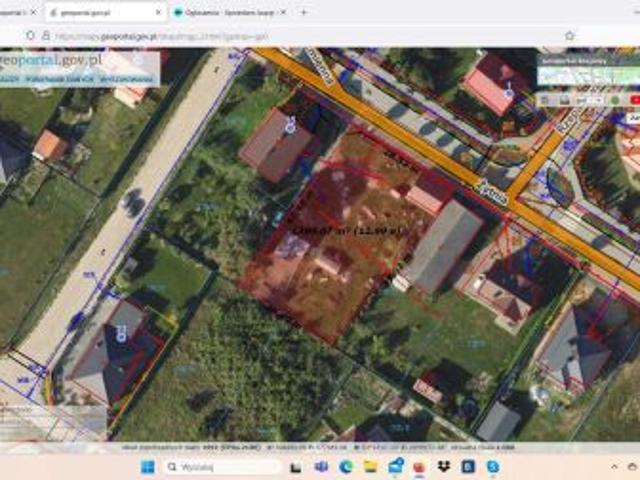Click the first icon in the map toolbar
Image resolution: width=640 pixels, height=480 pixels.
[x=545, y=100]
